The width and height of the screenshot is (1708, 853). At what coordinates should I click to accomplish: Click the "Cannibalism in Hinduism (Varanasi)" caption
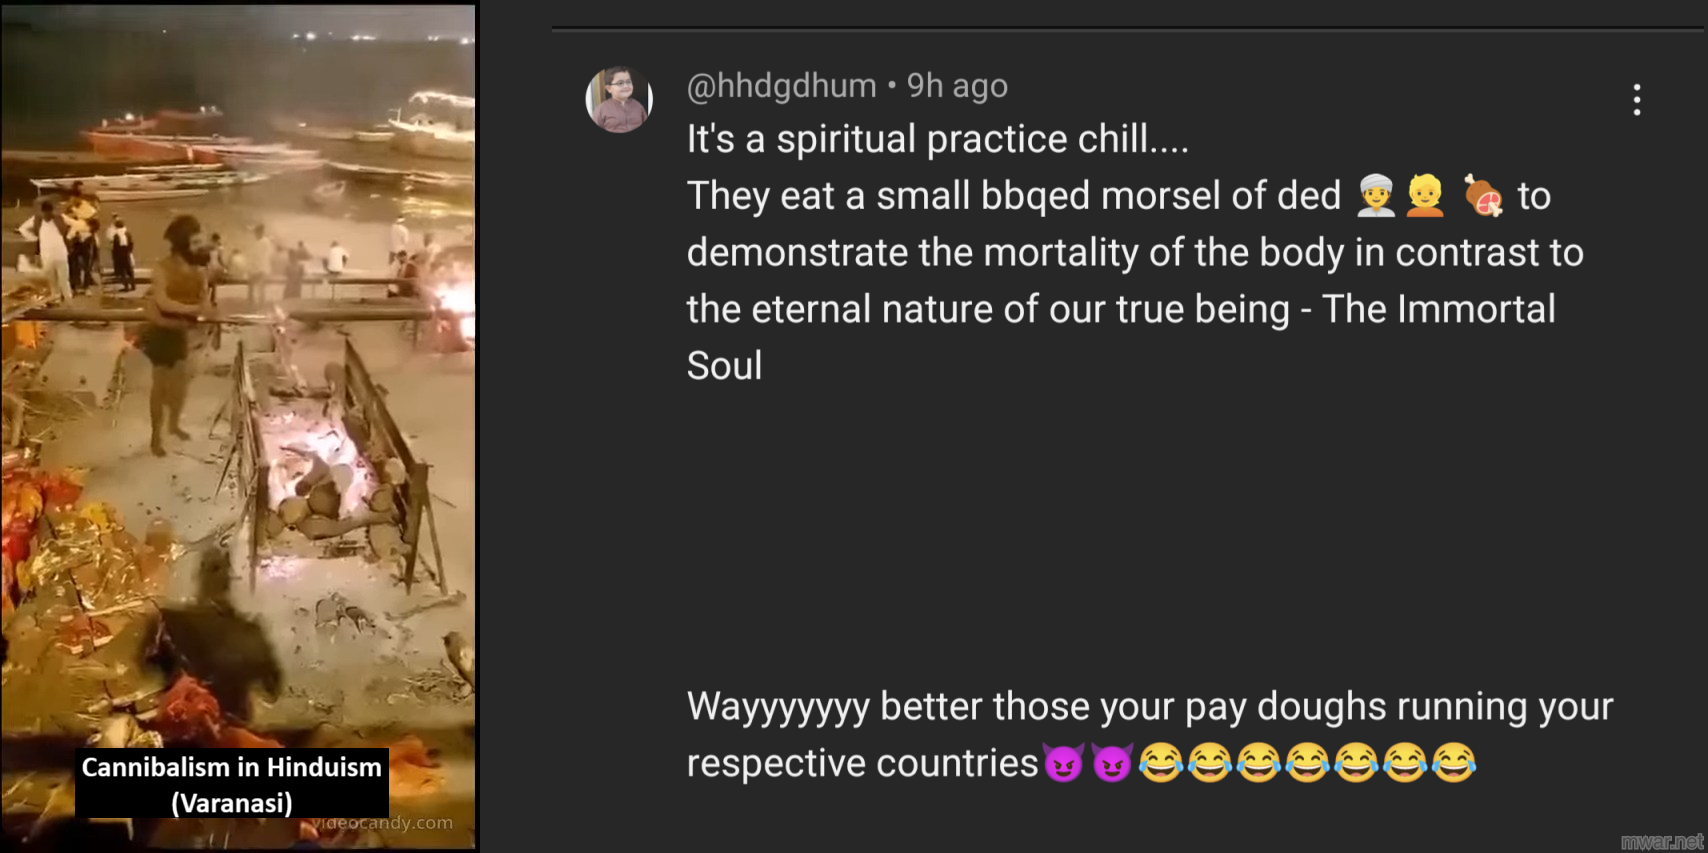[x=232, y=784]
